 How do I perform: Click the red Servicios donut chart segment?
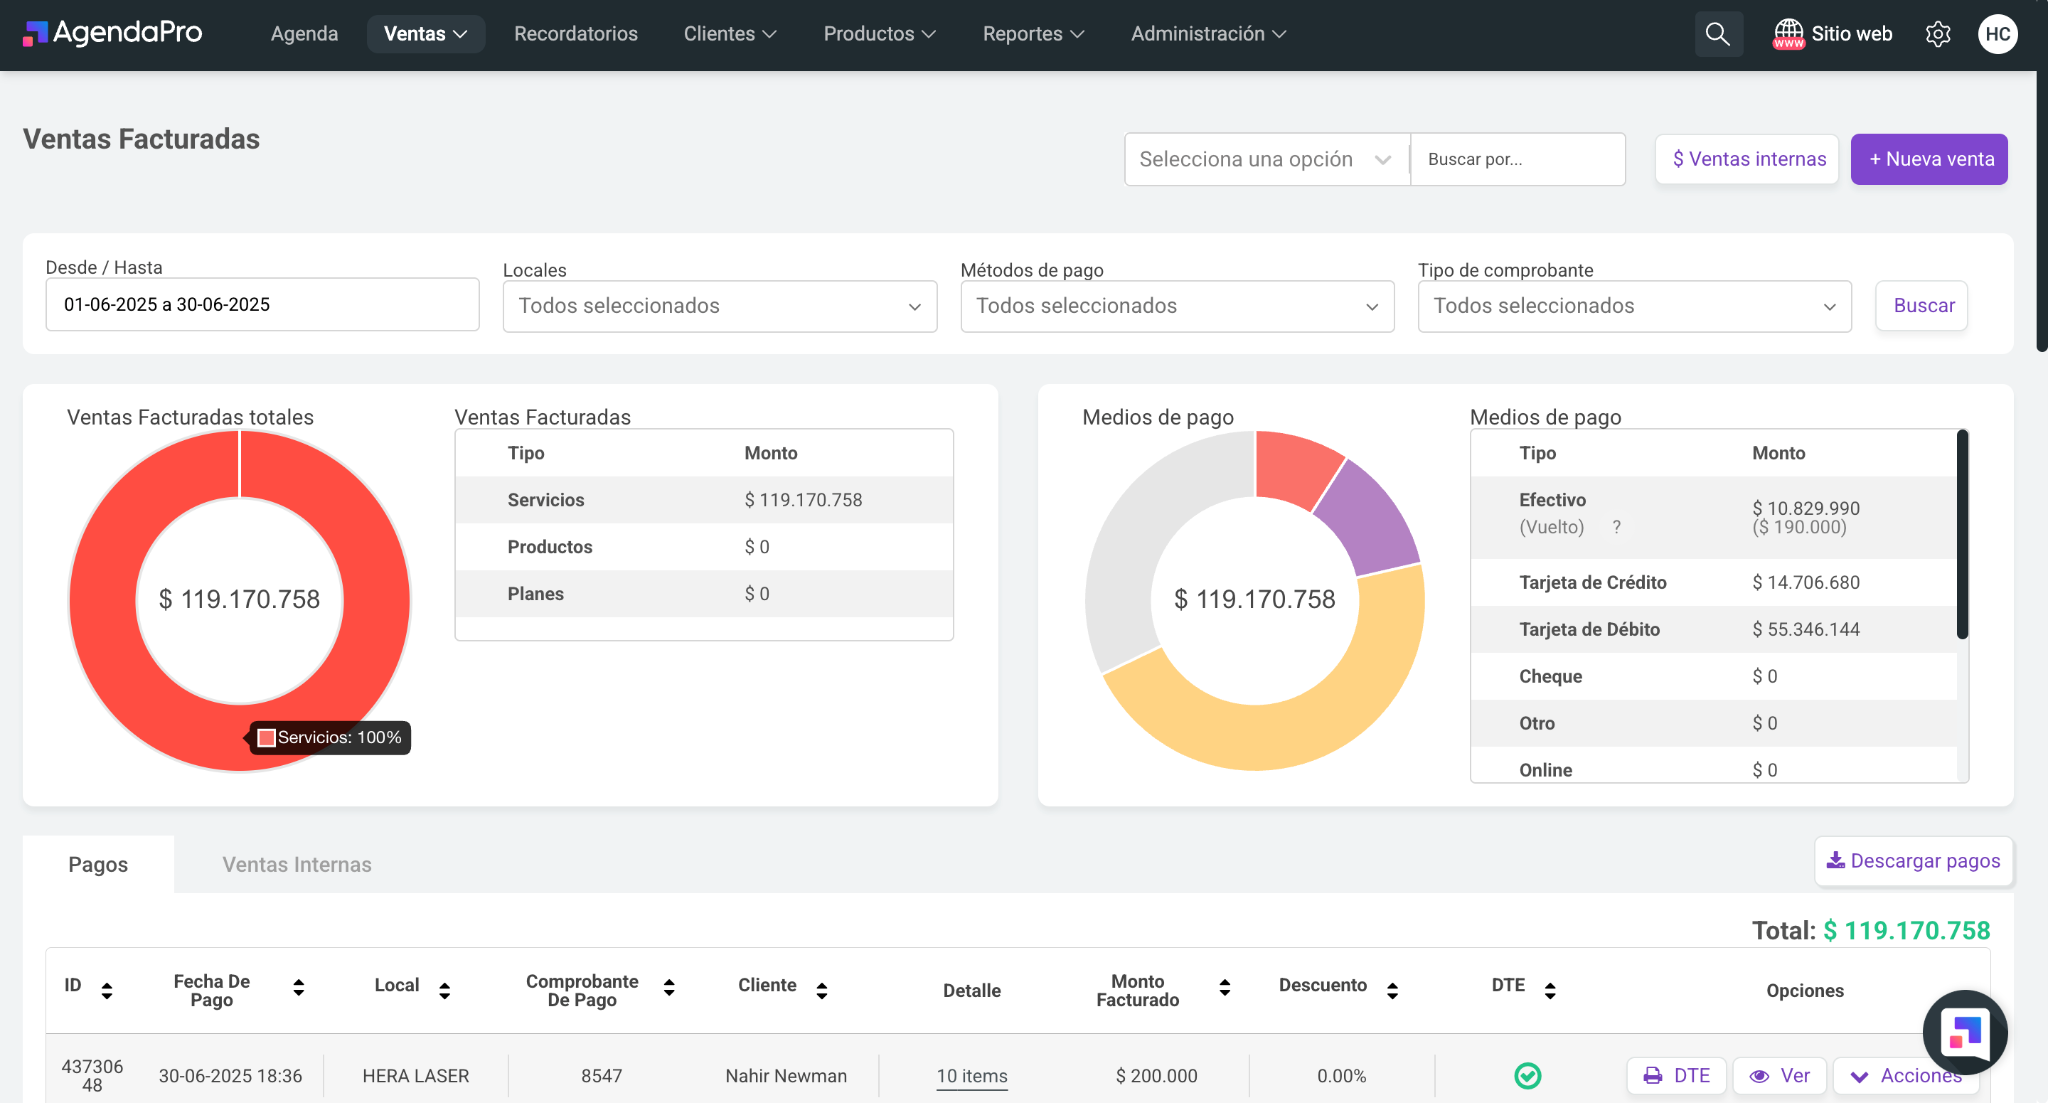pos(105,600)
